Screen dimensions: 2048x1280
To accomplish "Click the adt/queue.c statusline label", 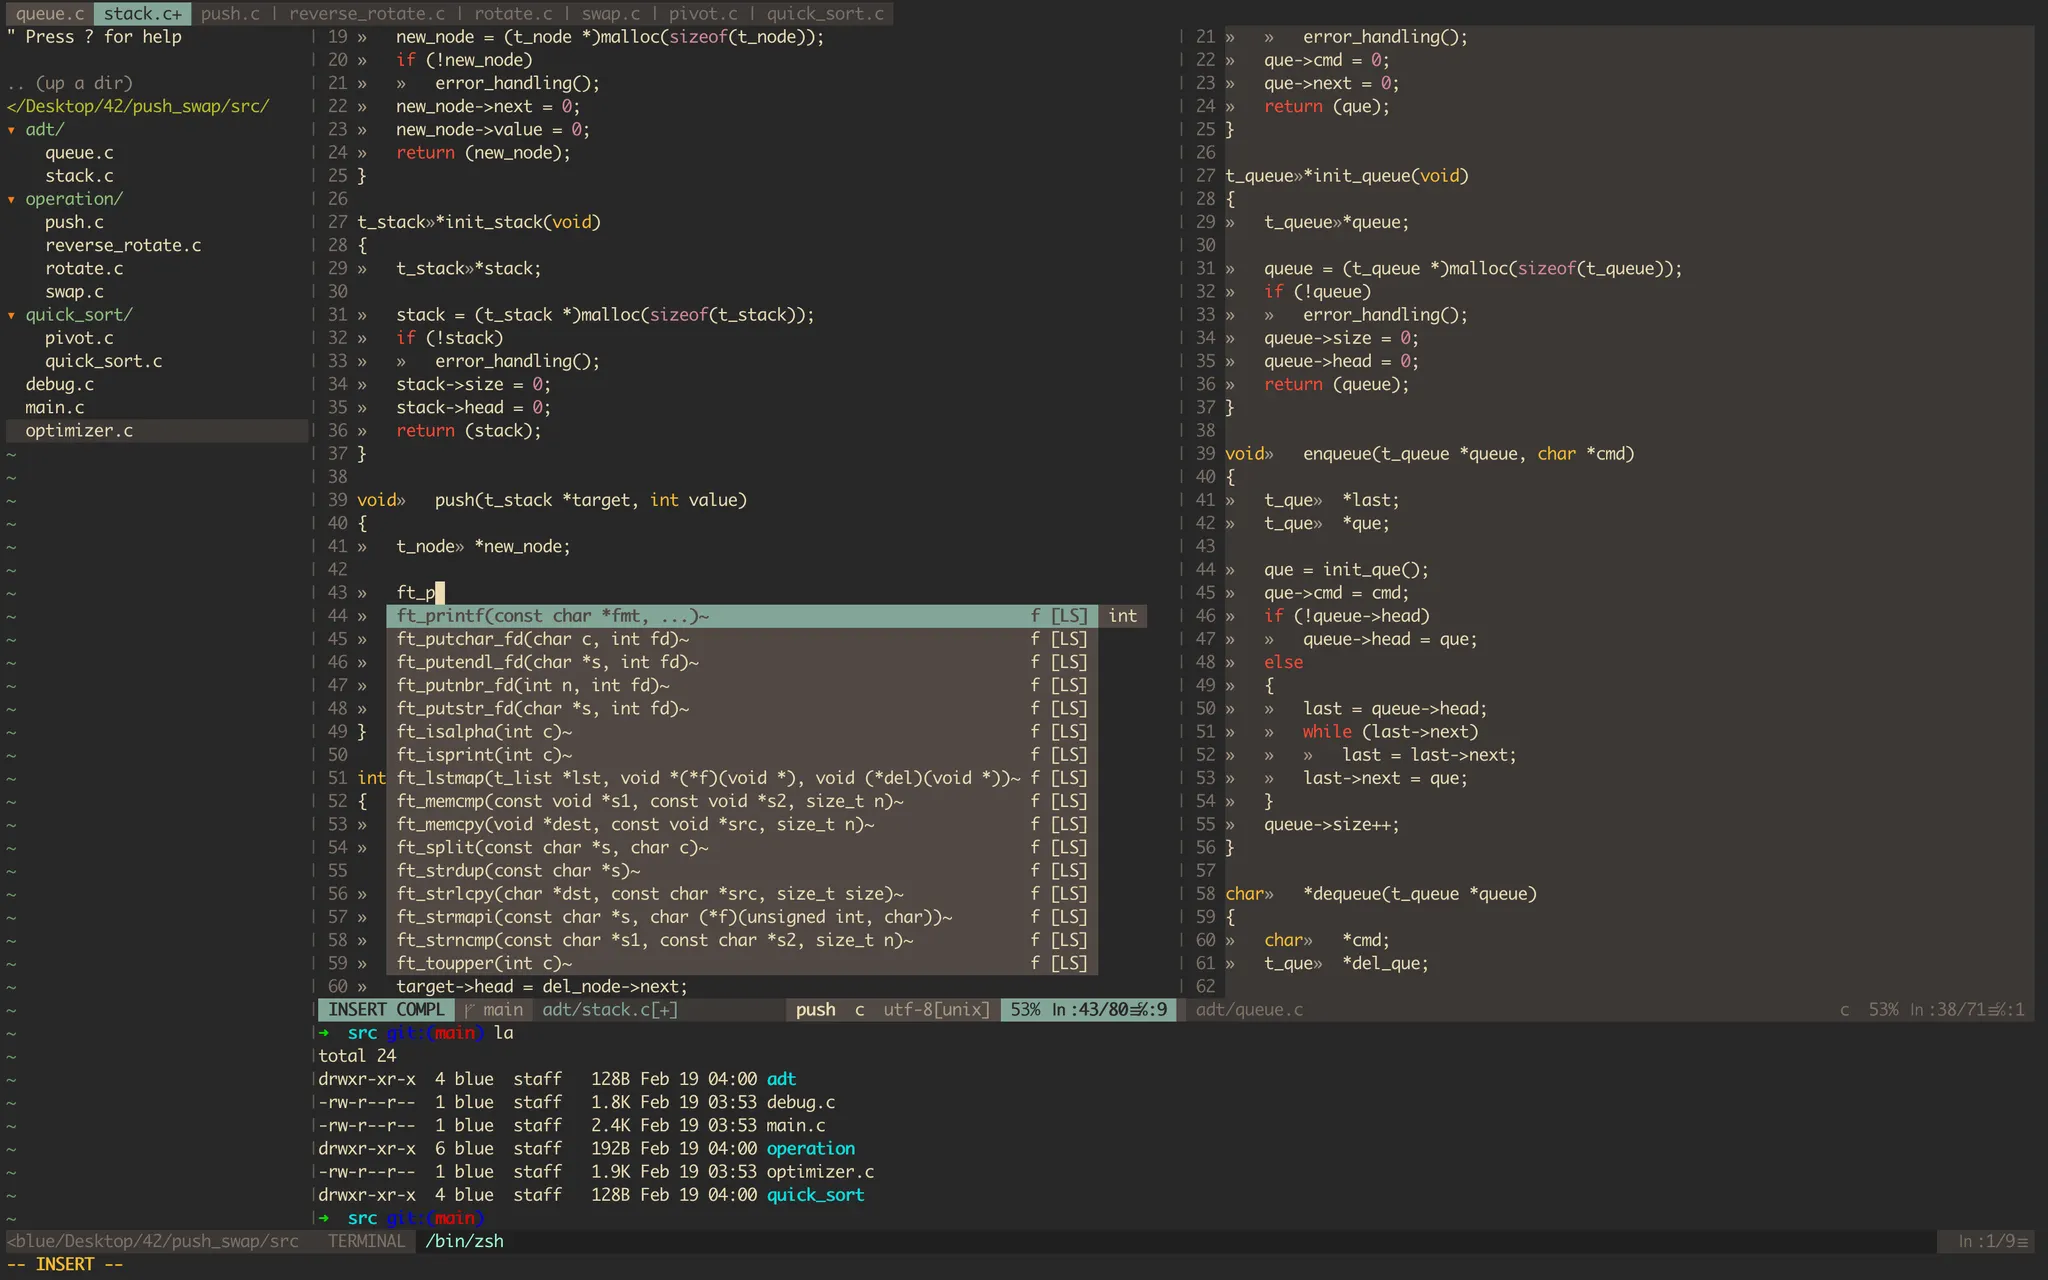I will click(1249, 1010).
